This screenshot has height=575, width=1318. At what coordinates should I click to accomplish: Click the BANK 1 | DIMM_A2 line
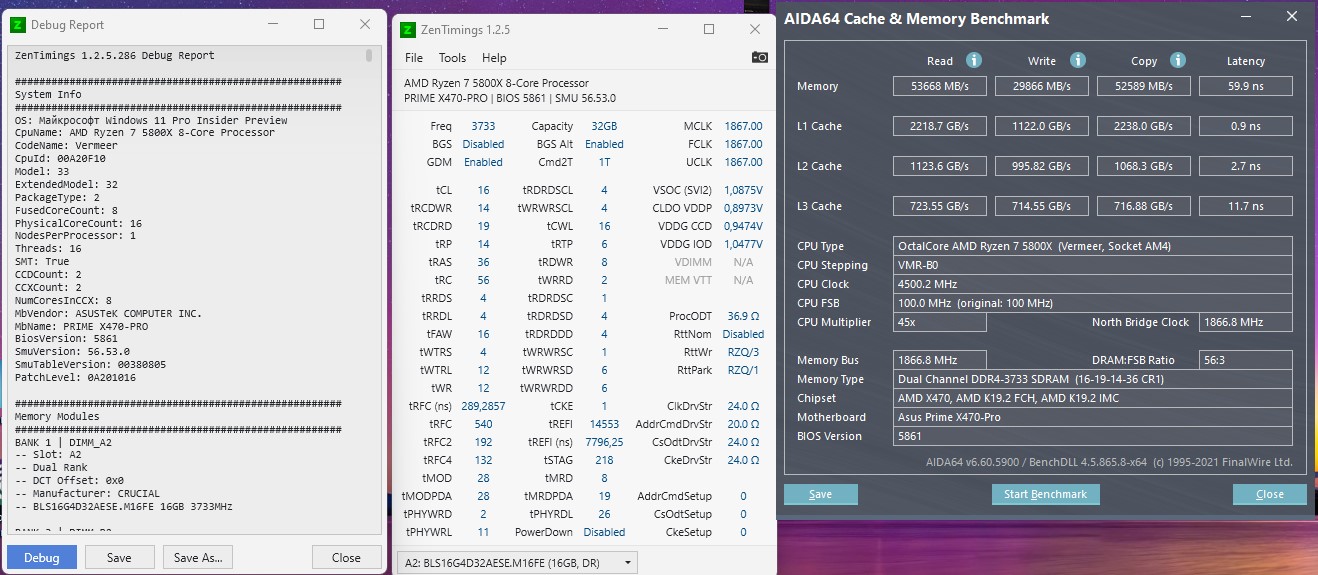point(65,442)
